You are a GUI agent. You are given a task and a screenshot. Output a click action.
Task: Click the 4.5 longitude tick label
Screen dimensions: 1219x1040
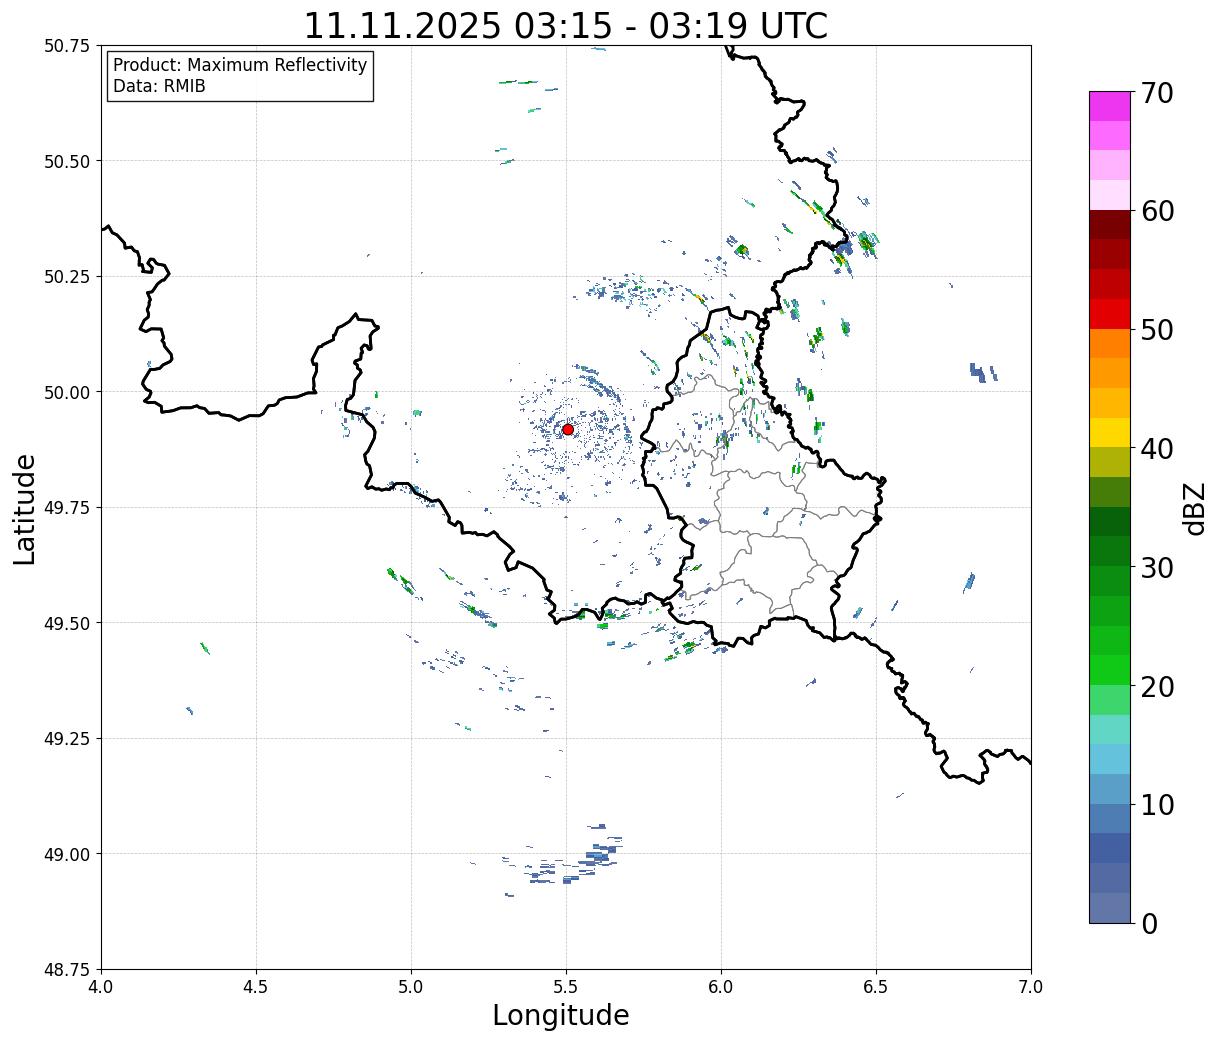pyautogui.click(x=256, y=987)
